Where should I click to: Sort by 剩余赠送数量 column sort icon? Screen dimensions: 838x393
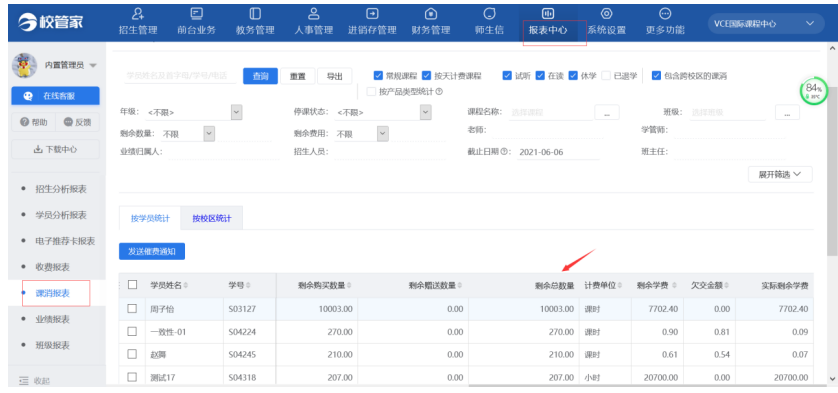pyautogui.click(x=460, y=286)
